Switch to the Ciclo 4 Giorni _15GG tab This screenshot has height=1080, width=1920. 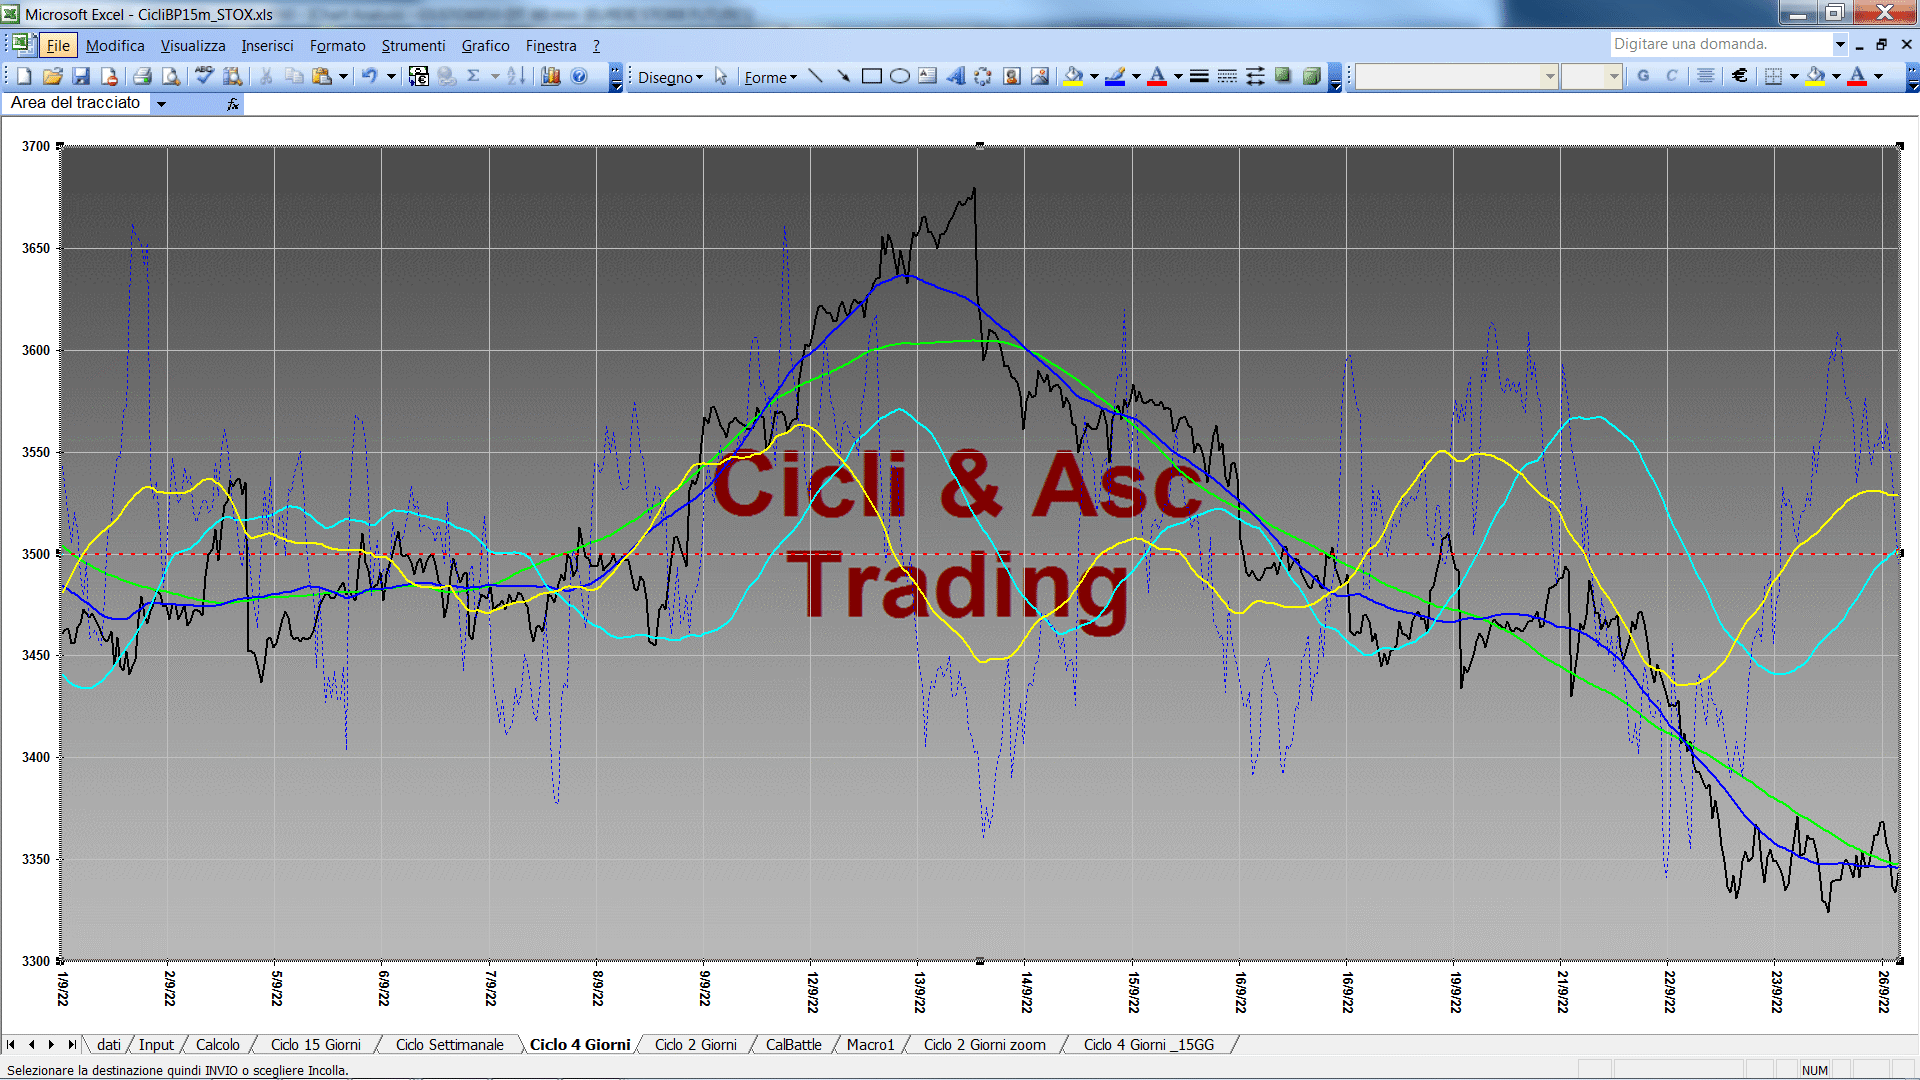coord(1149,1044)
